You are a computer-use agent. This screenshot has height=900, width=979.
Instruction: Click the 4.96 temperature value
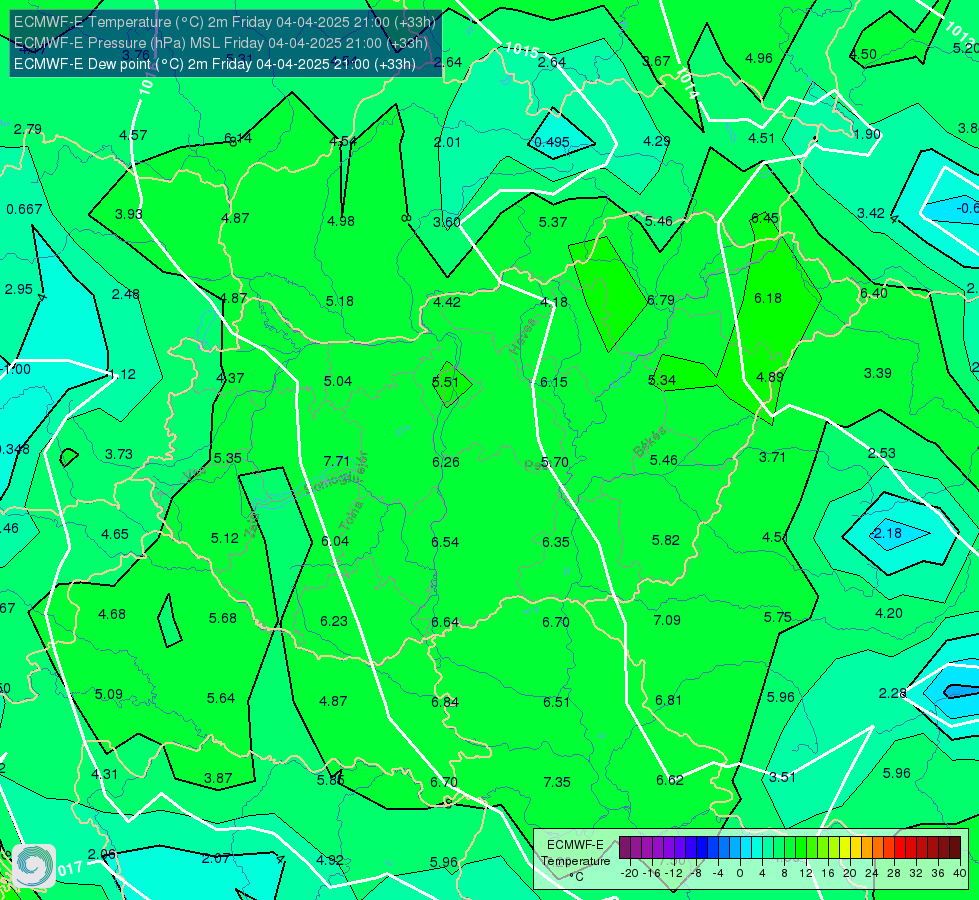[759, 59]
